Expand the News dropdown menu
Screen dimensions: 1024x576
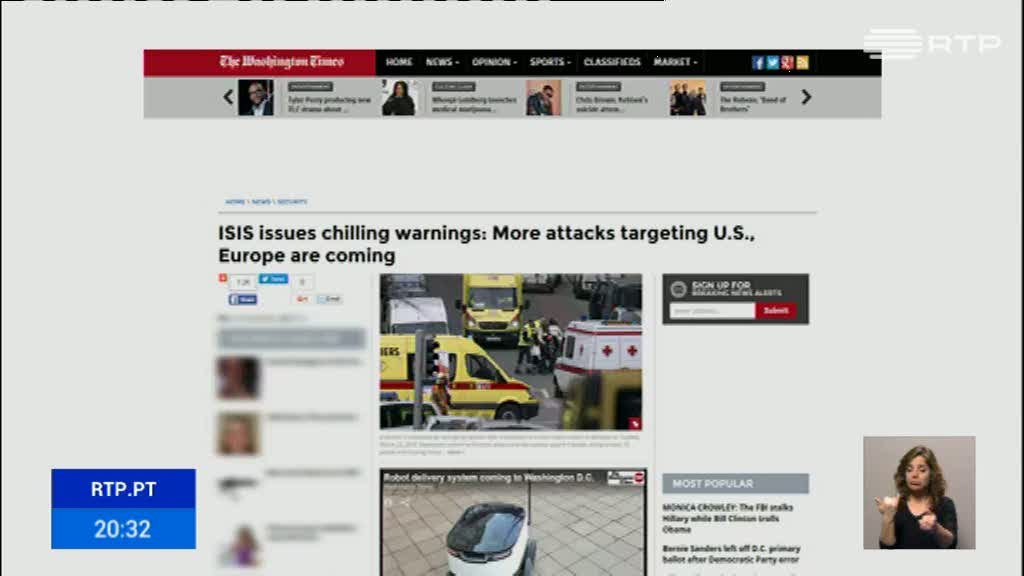442,62
